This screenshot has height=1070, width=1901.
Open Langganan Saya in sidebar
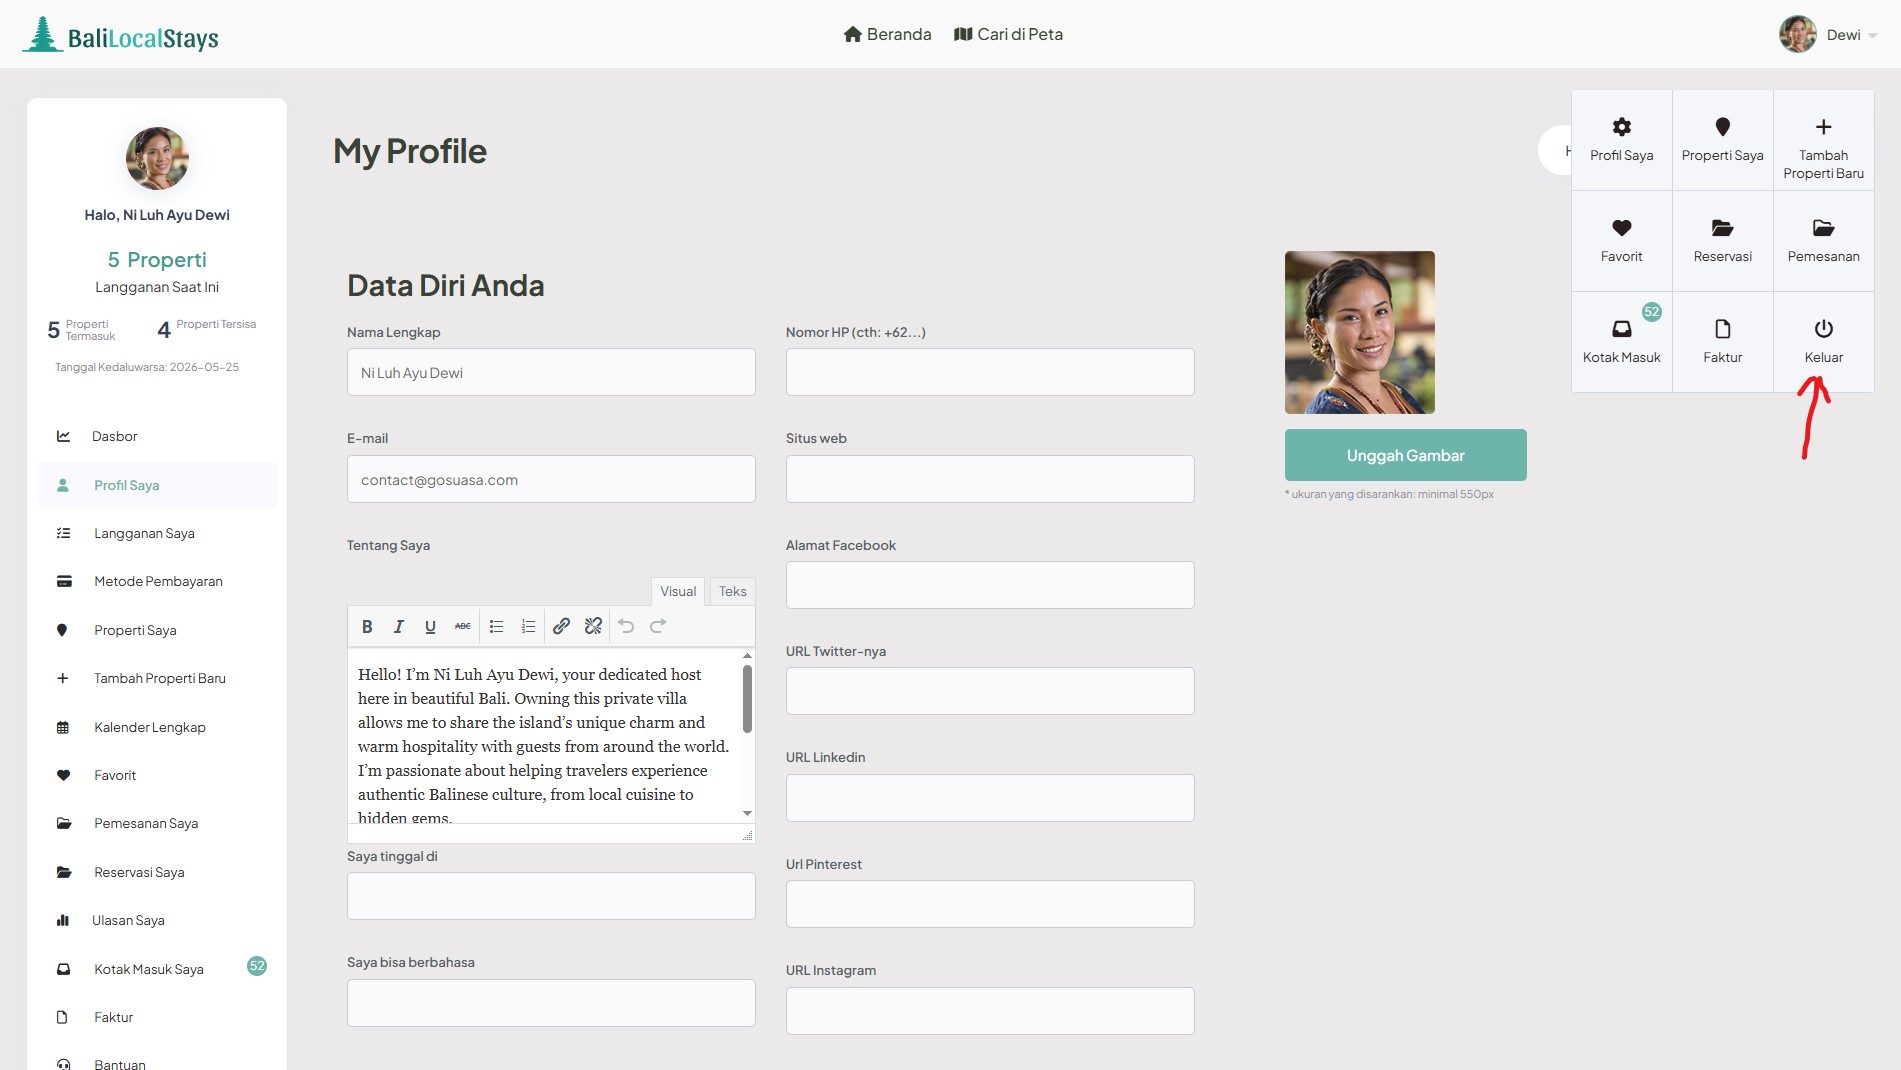(x=157, y=533)
